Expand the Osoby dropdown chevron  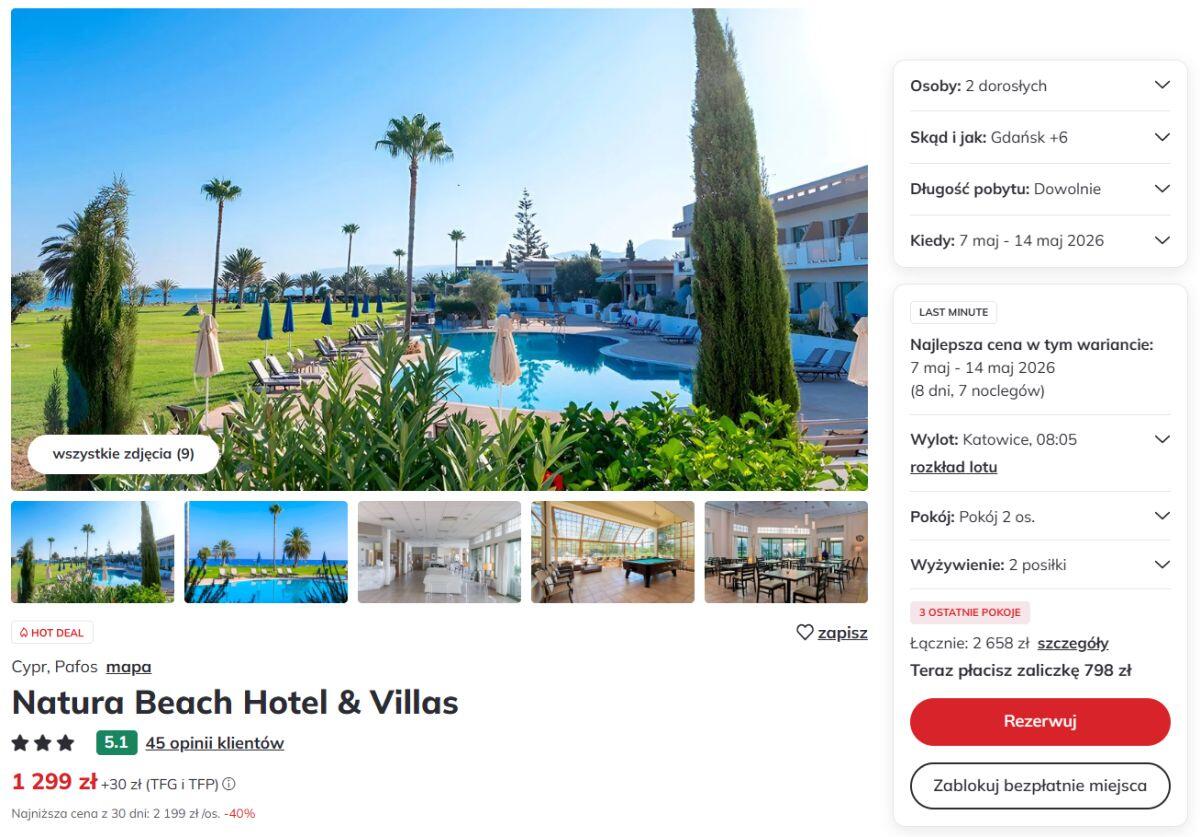(x=1162, y=85)
